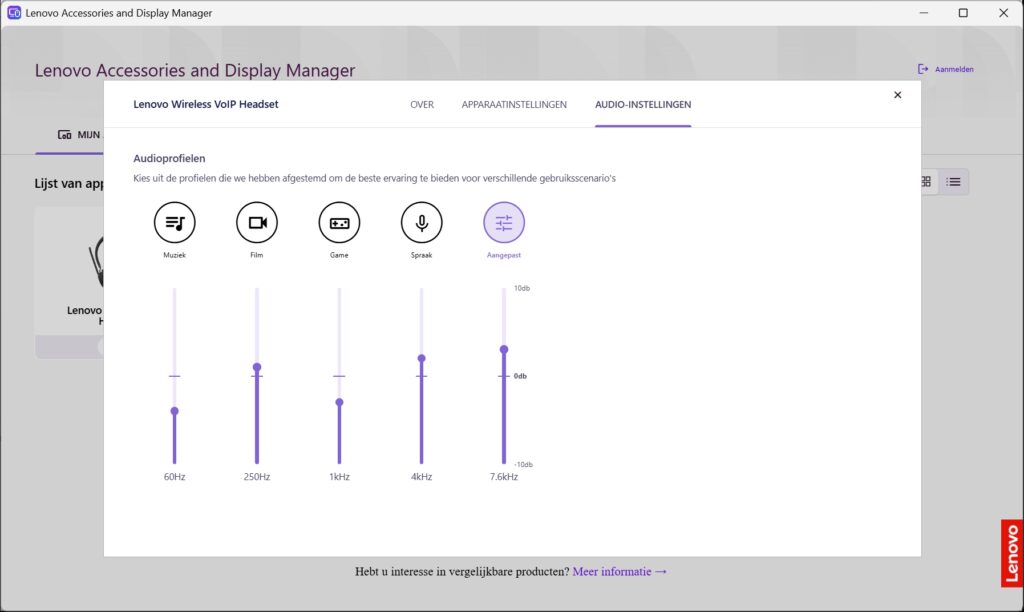The width and height of the screenshot is (1024, 612).
Task: Click the Game profile label
Action: click(x=339, y=255)
